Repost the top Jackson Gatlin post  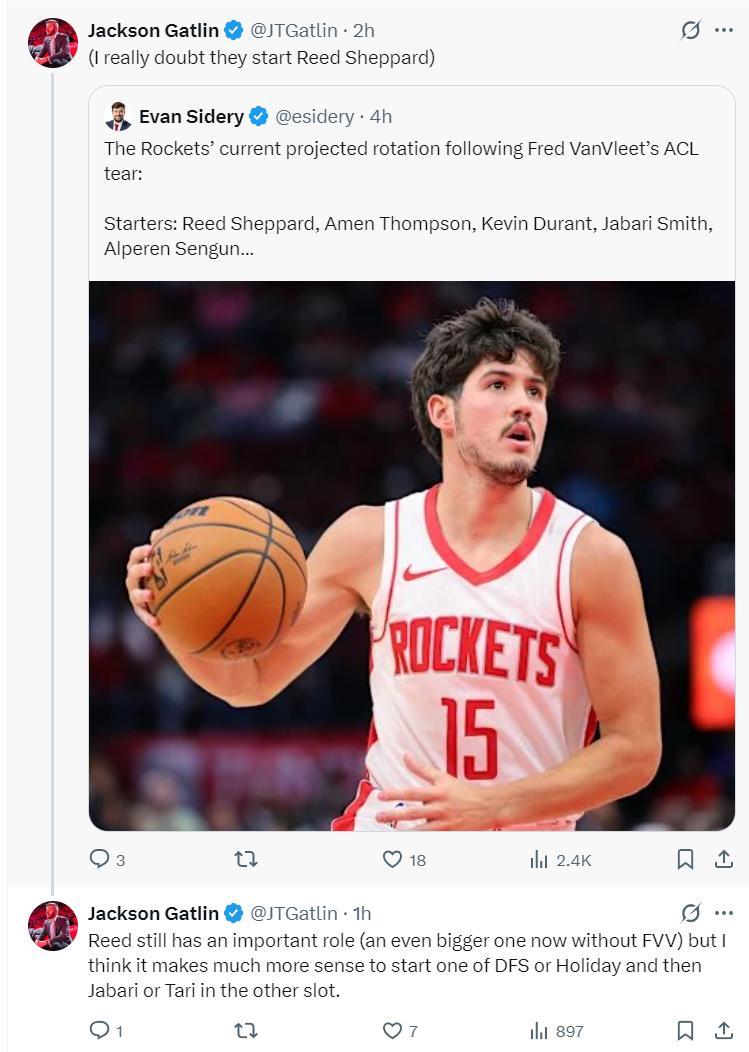click(245, 859)
